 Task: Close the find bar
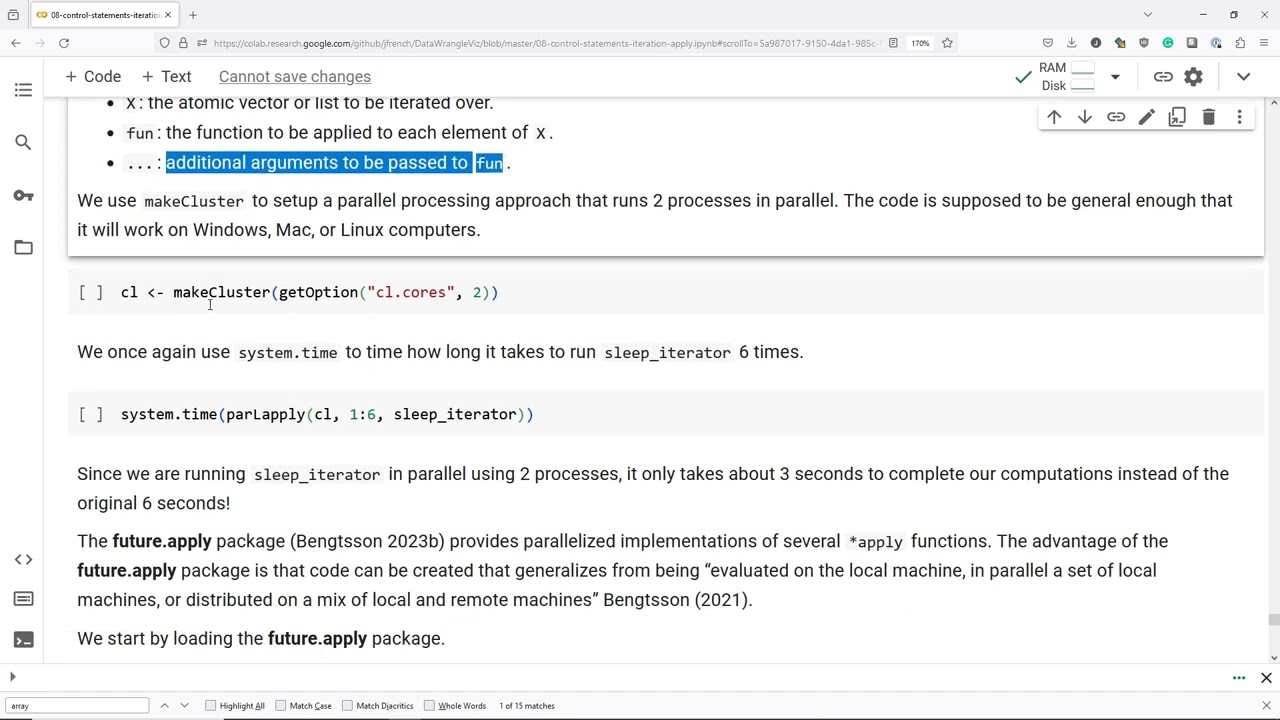(1266, 706)
